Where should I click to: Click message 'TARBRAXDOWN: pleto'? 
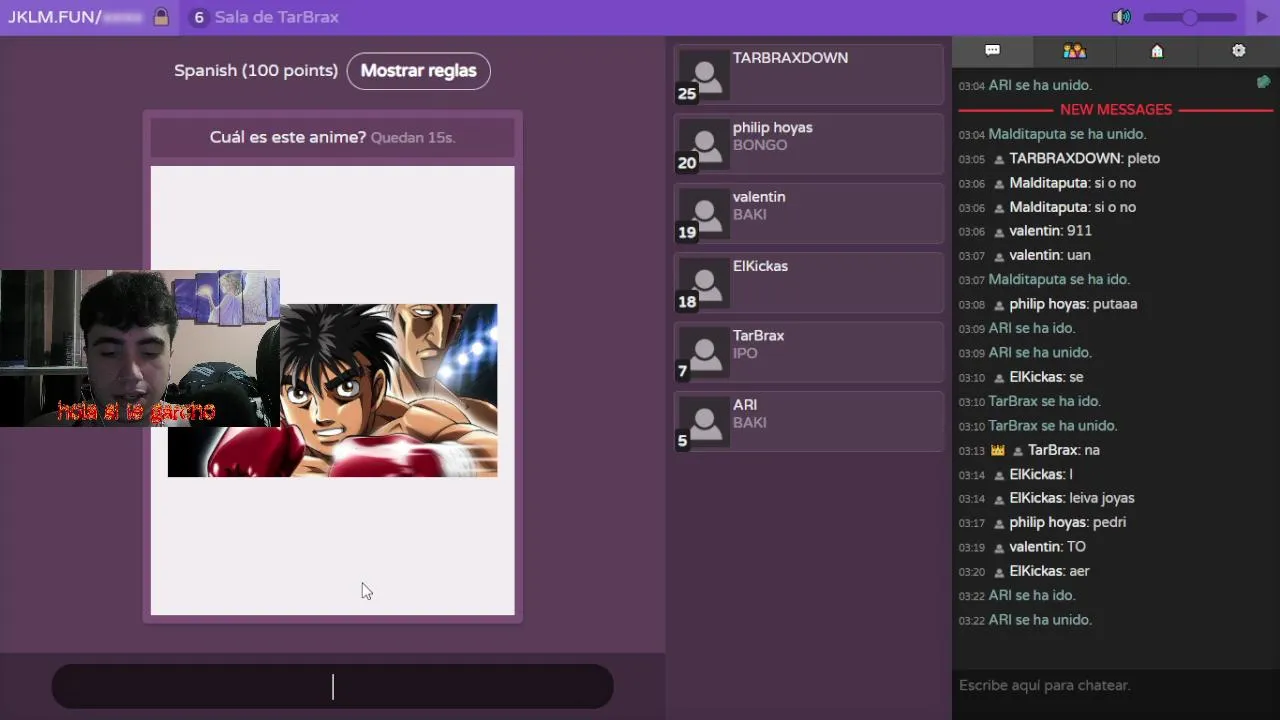pyautogui.click(x=1085, y=159)
